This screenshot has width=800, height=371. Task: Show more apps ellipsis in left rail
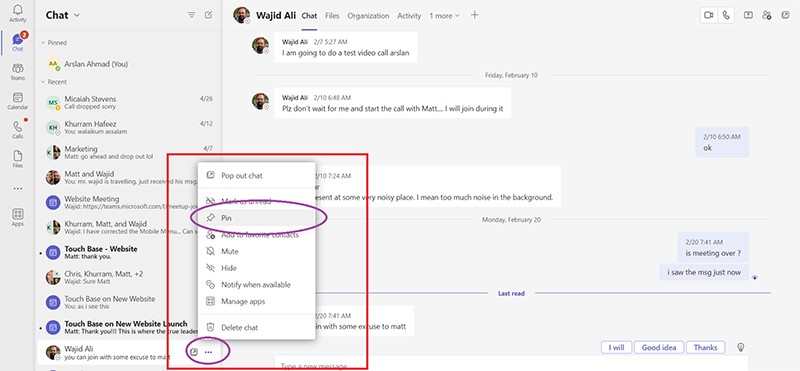17,188
